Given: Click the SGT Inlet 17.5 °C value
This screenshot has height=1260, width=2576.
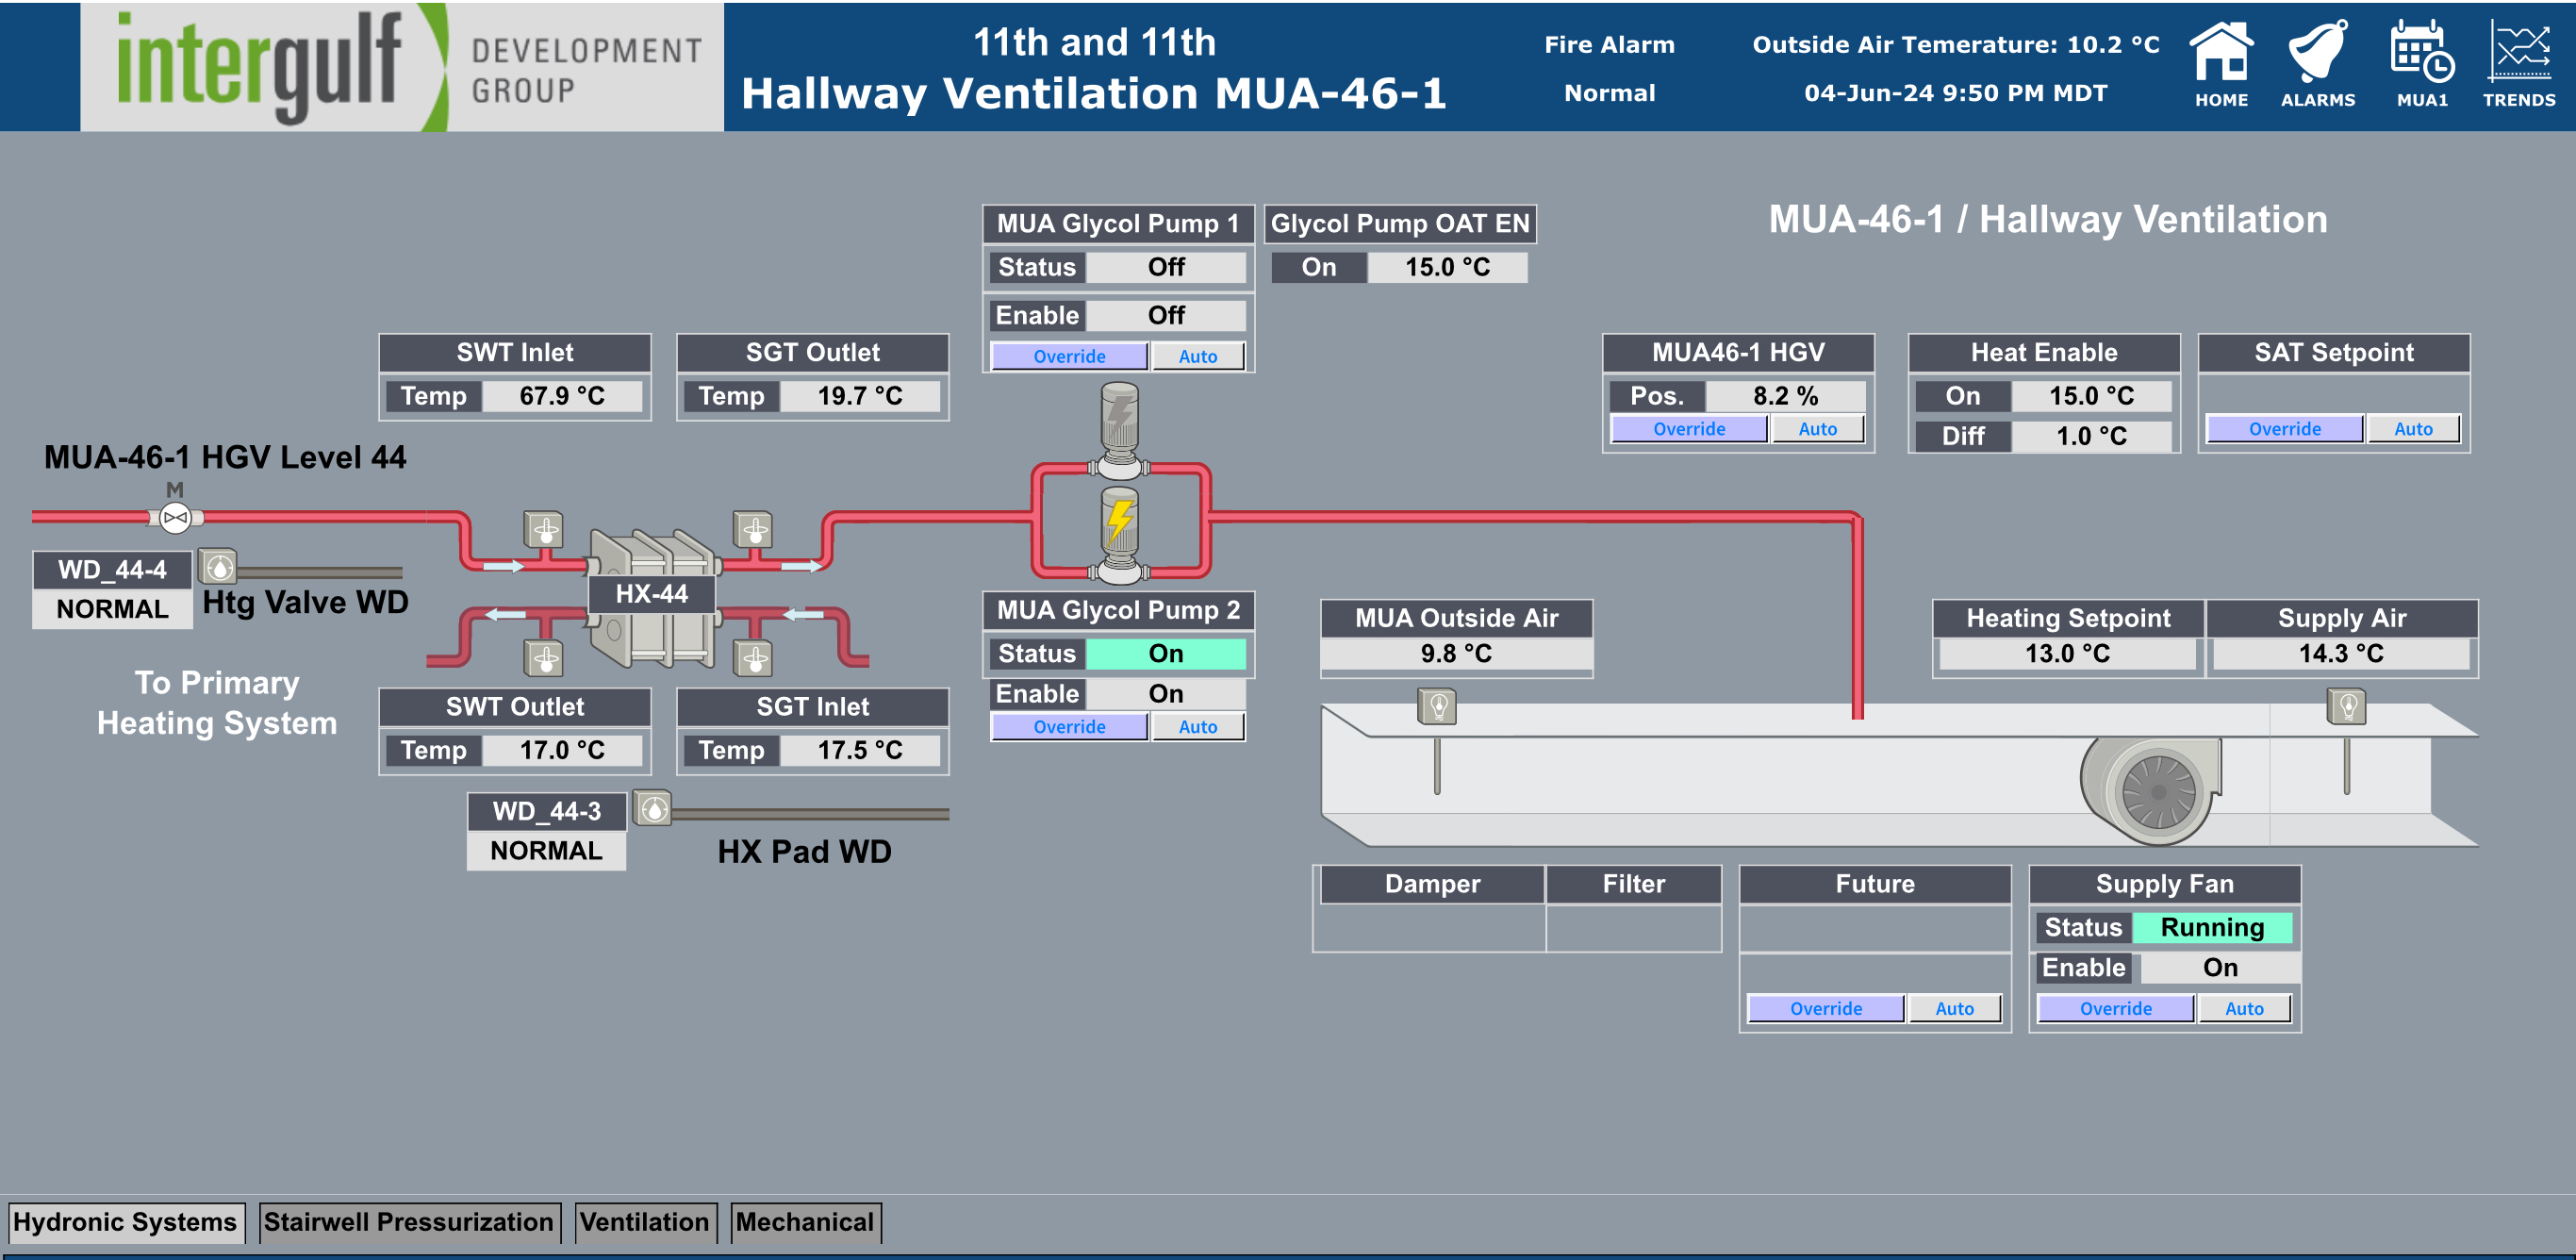Looking at the screenshot, I should [x=860, y=750].
